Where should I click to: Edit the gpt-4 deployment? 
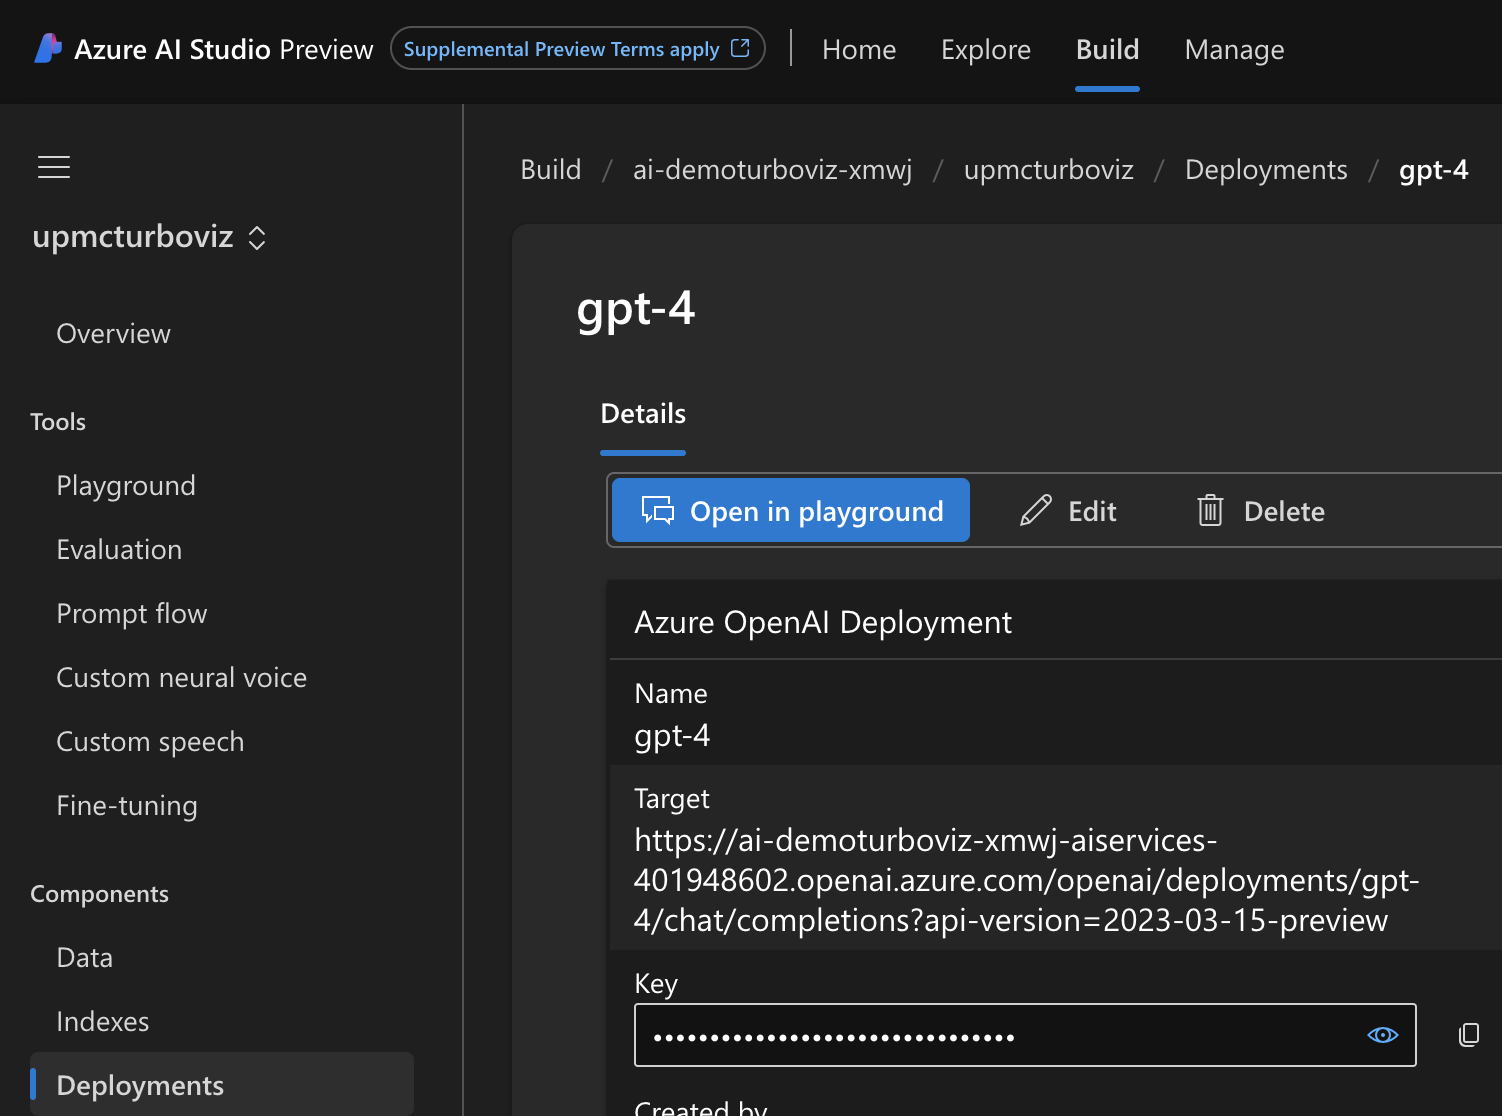click(x=1068, y=511)
